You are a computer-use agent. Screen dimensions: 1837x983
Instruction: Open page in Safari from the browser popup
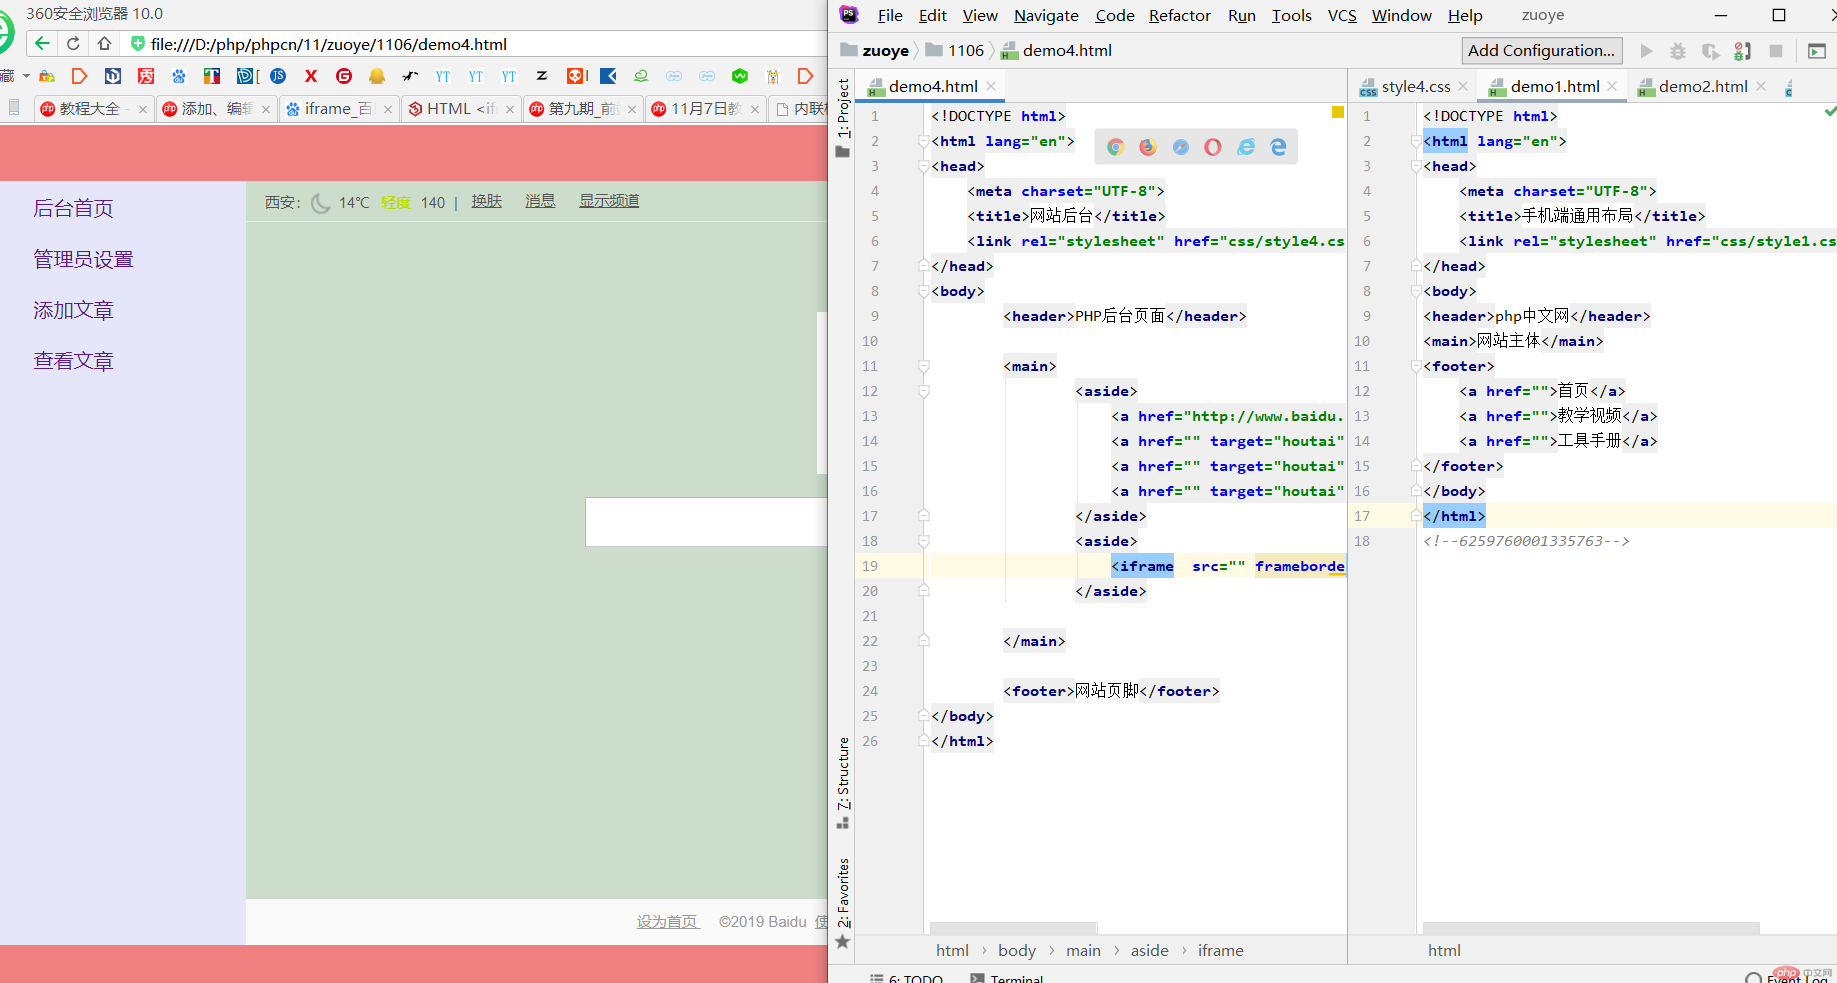point(1181,147)
